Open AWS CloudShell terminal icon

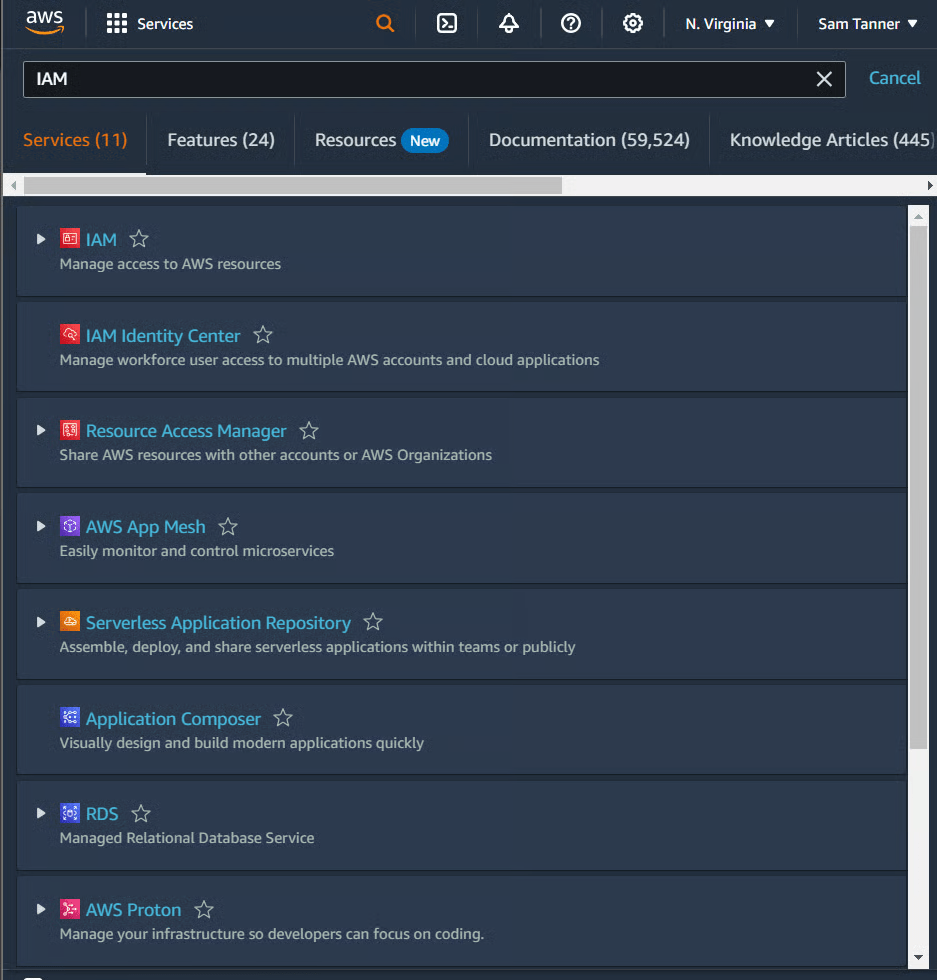pyautogui.click(x=447, y=23)
